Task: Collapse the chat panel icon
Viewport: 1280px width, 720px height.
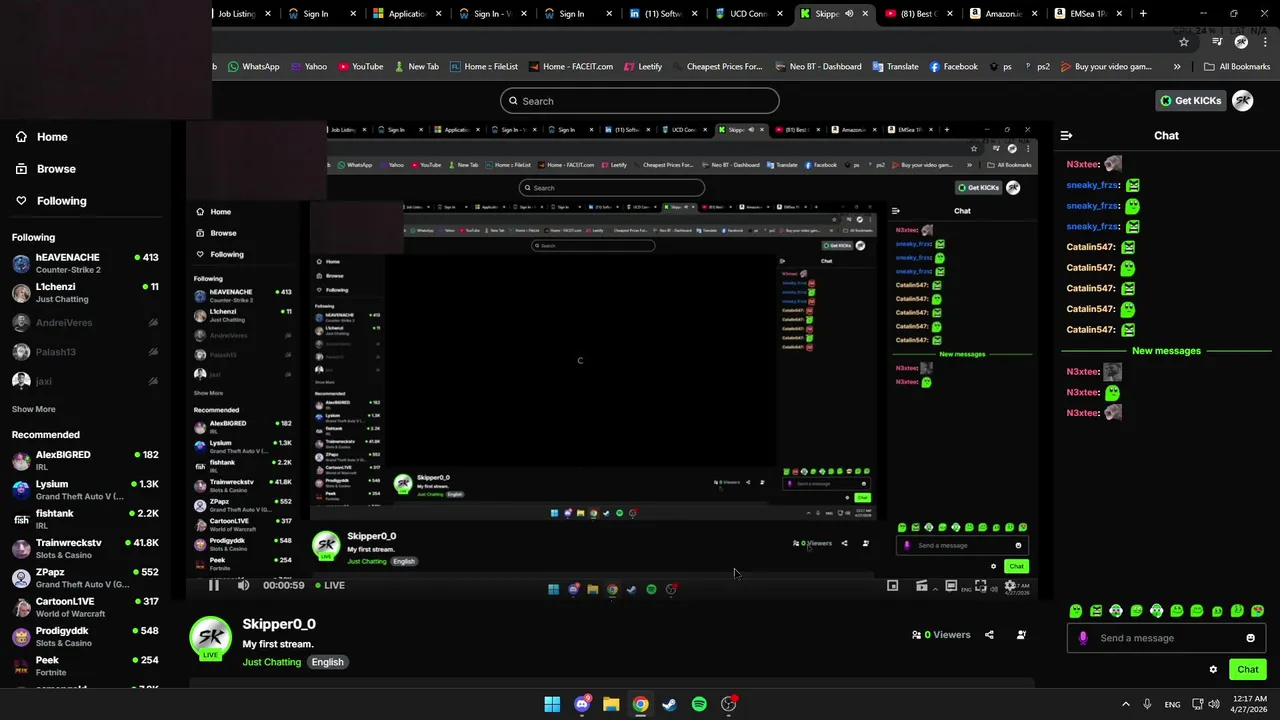Action: tap(1066, 135)
